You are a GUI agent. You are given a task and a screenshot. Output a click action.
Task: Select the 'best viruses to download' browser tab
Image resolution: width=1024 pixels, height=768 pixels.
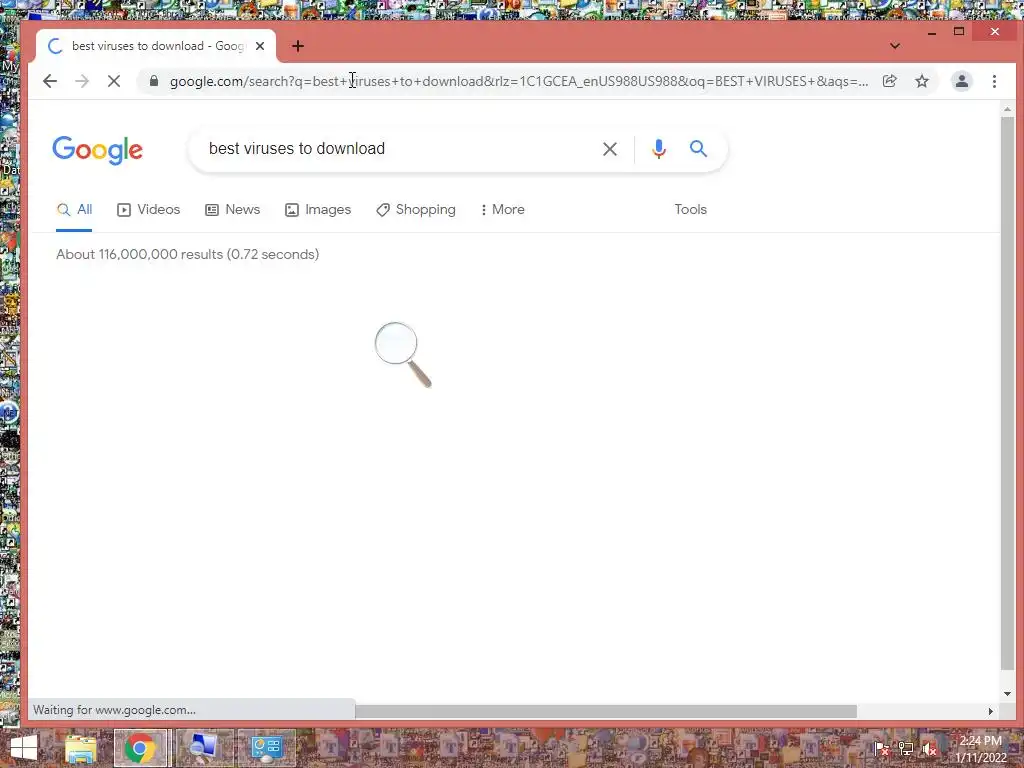pyautogui.click(x=156, y=46)
